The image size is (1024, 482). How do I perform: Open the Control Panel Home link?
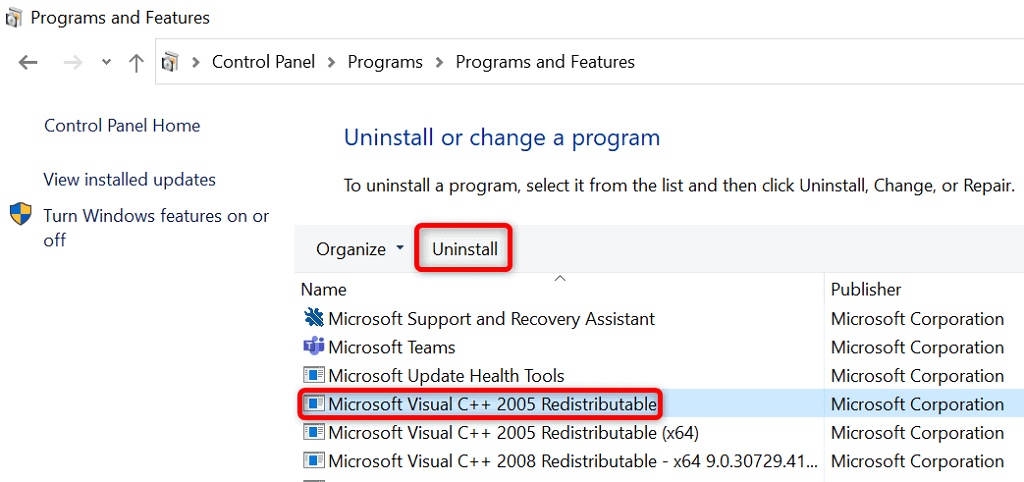tap(122, 126)
